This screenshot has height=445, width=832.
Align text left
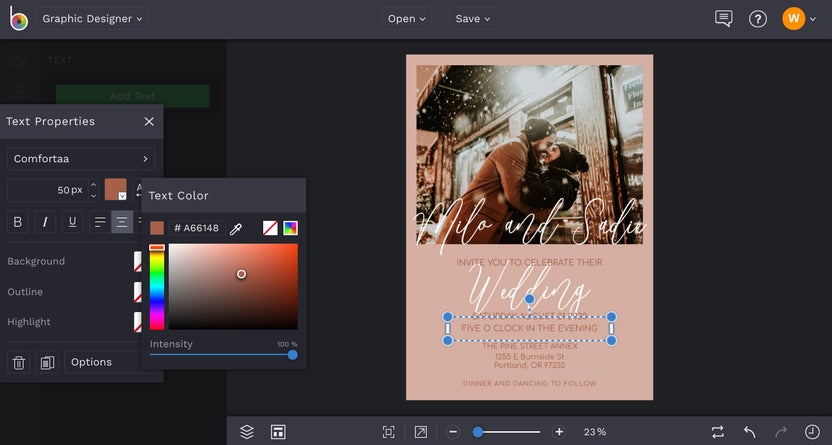point(100,222)
